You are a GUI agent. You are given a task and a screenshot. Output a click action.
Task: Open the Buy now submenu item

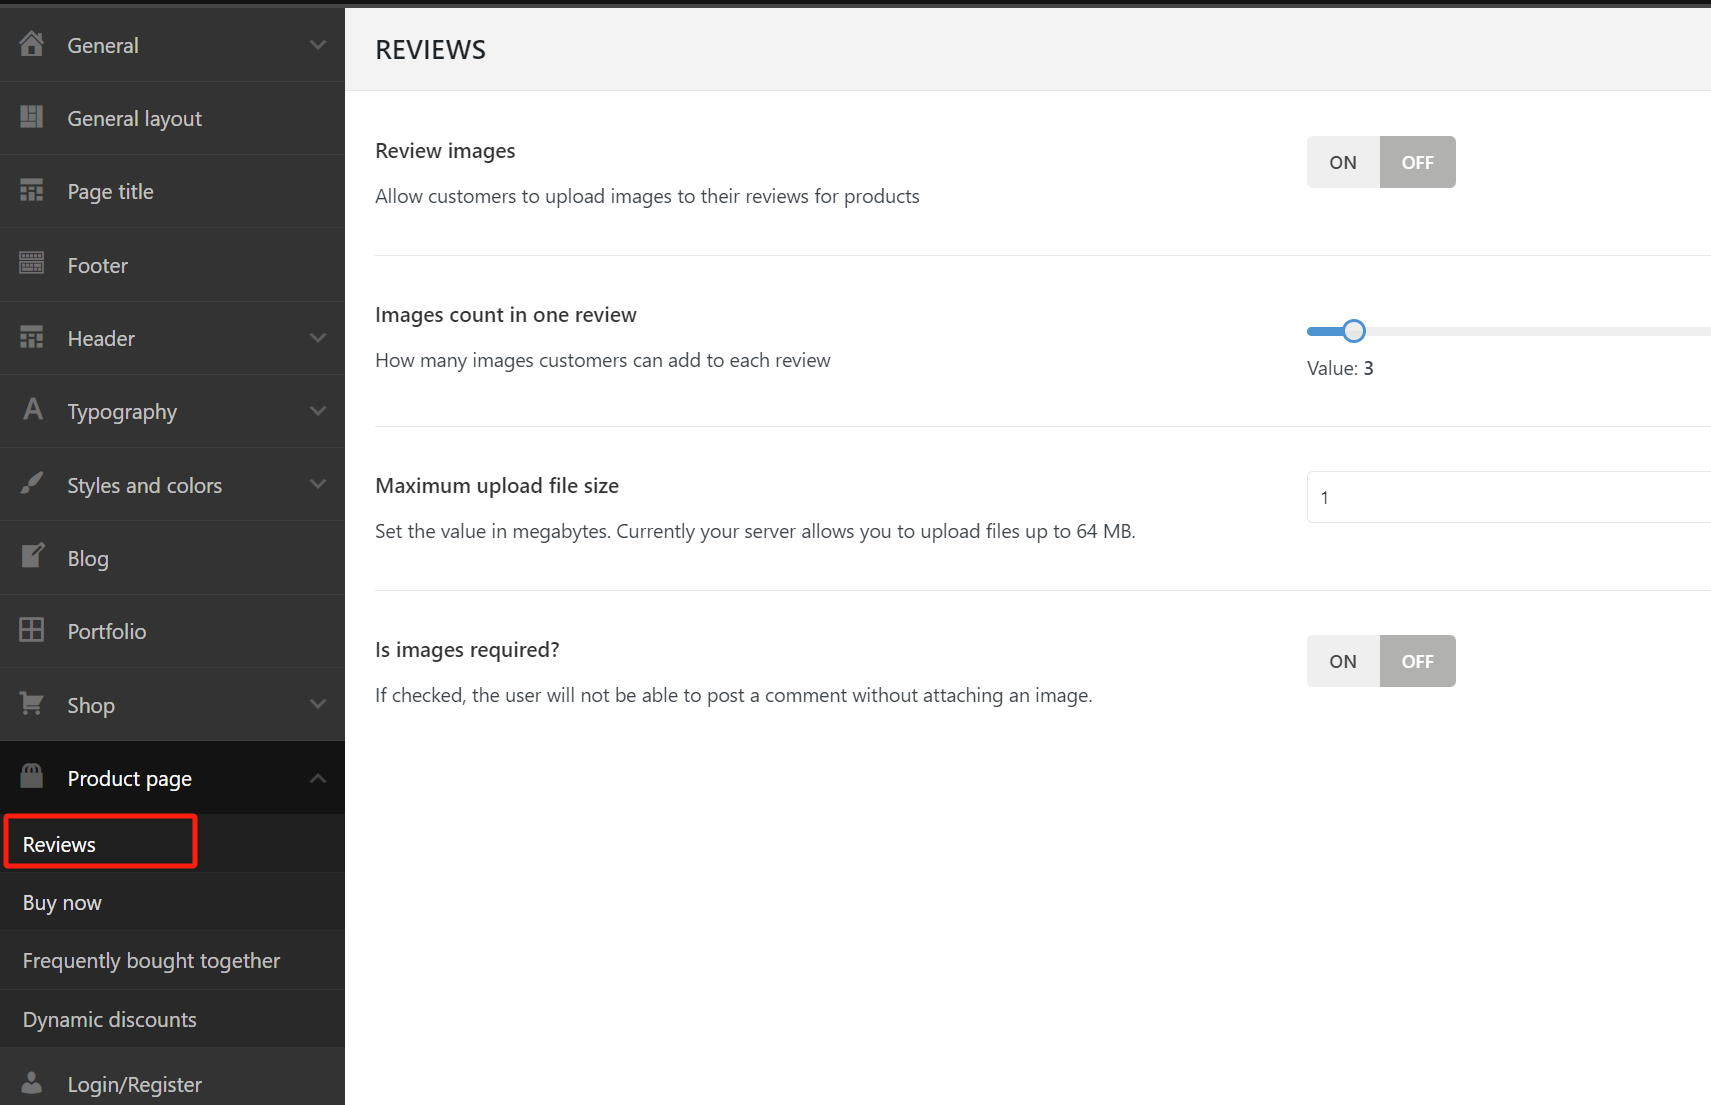[x=62, y=903]
